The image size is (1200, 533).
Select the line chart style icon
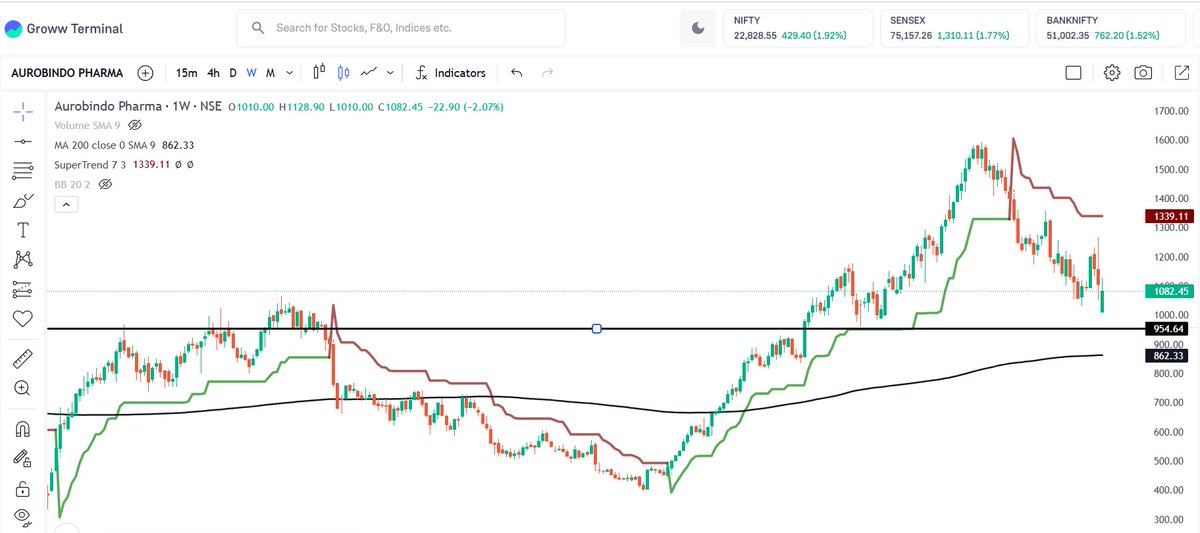tap(369, 72)
